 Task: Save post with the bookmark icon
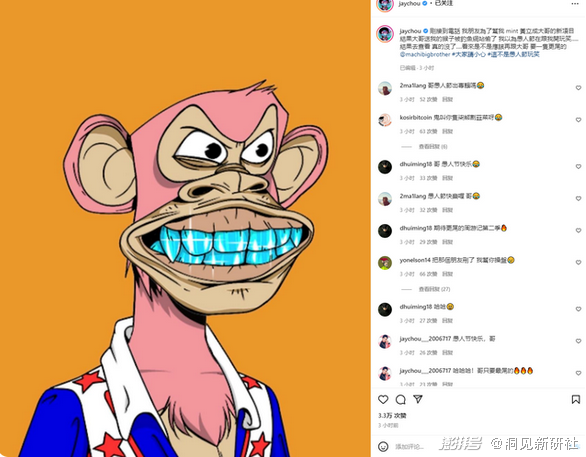point(576,399)
